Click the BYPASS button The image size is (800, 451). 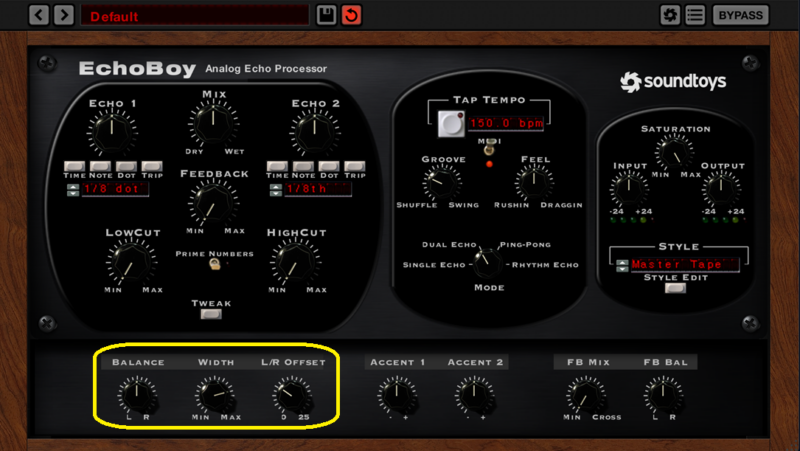pos(741,15)
